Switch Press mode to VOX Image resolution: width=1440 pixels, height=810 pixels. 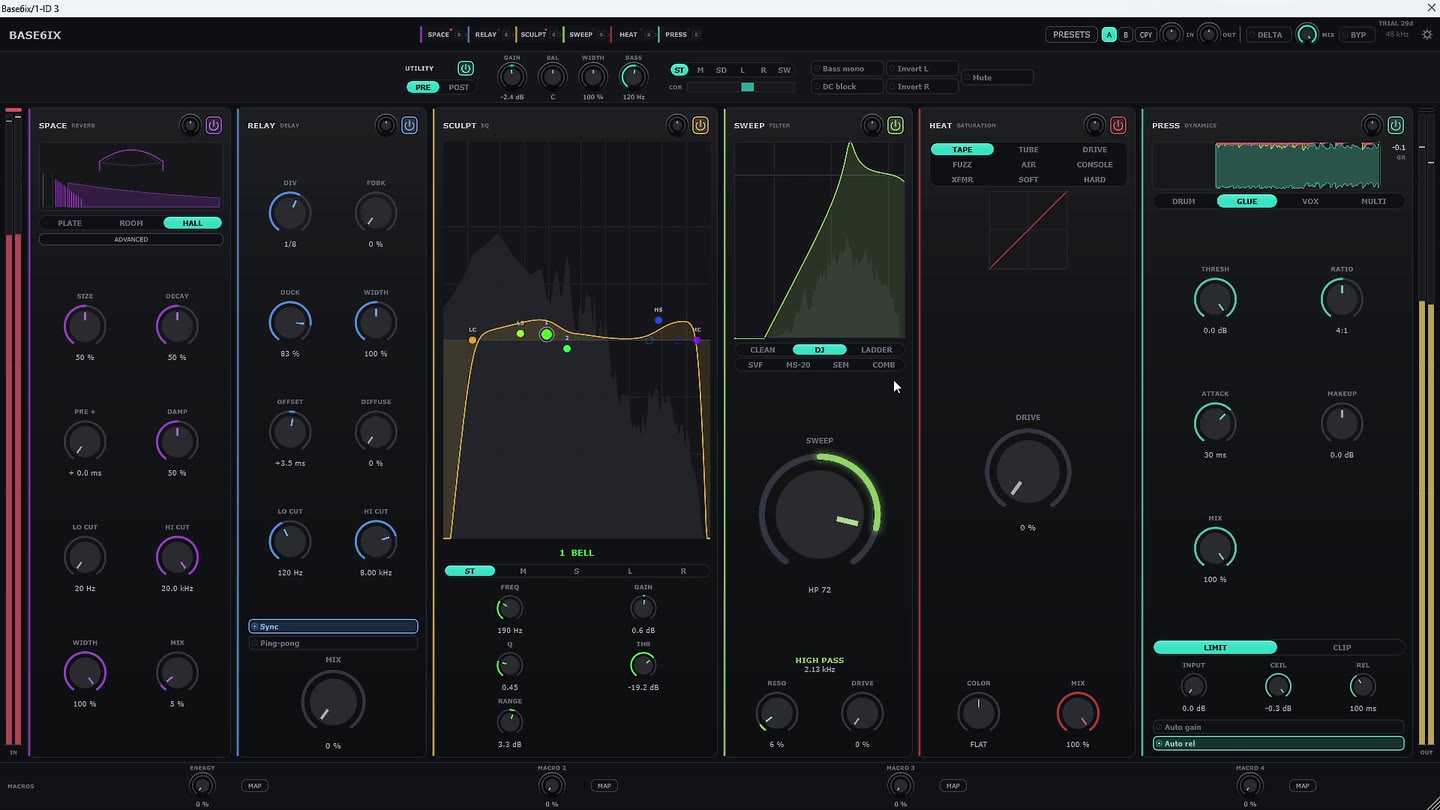(x=1310, y=201)
